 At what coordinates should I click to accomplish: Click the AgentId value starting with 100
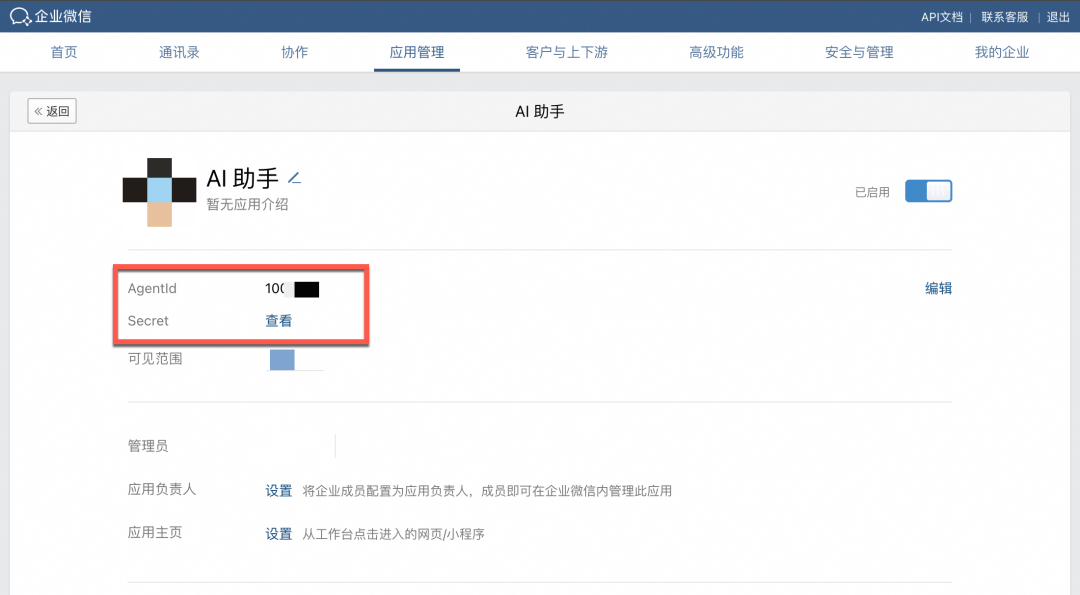[292, 289]
